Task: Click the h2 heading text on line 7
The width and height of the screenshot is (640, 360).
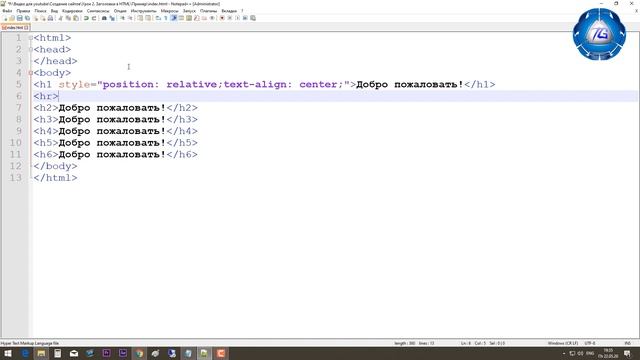Action: pyautogui.click(x=112, y=108)
